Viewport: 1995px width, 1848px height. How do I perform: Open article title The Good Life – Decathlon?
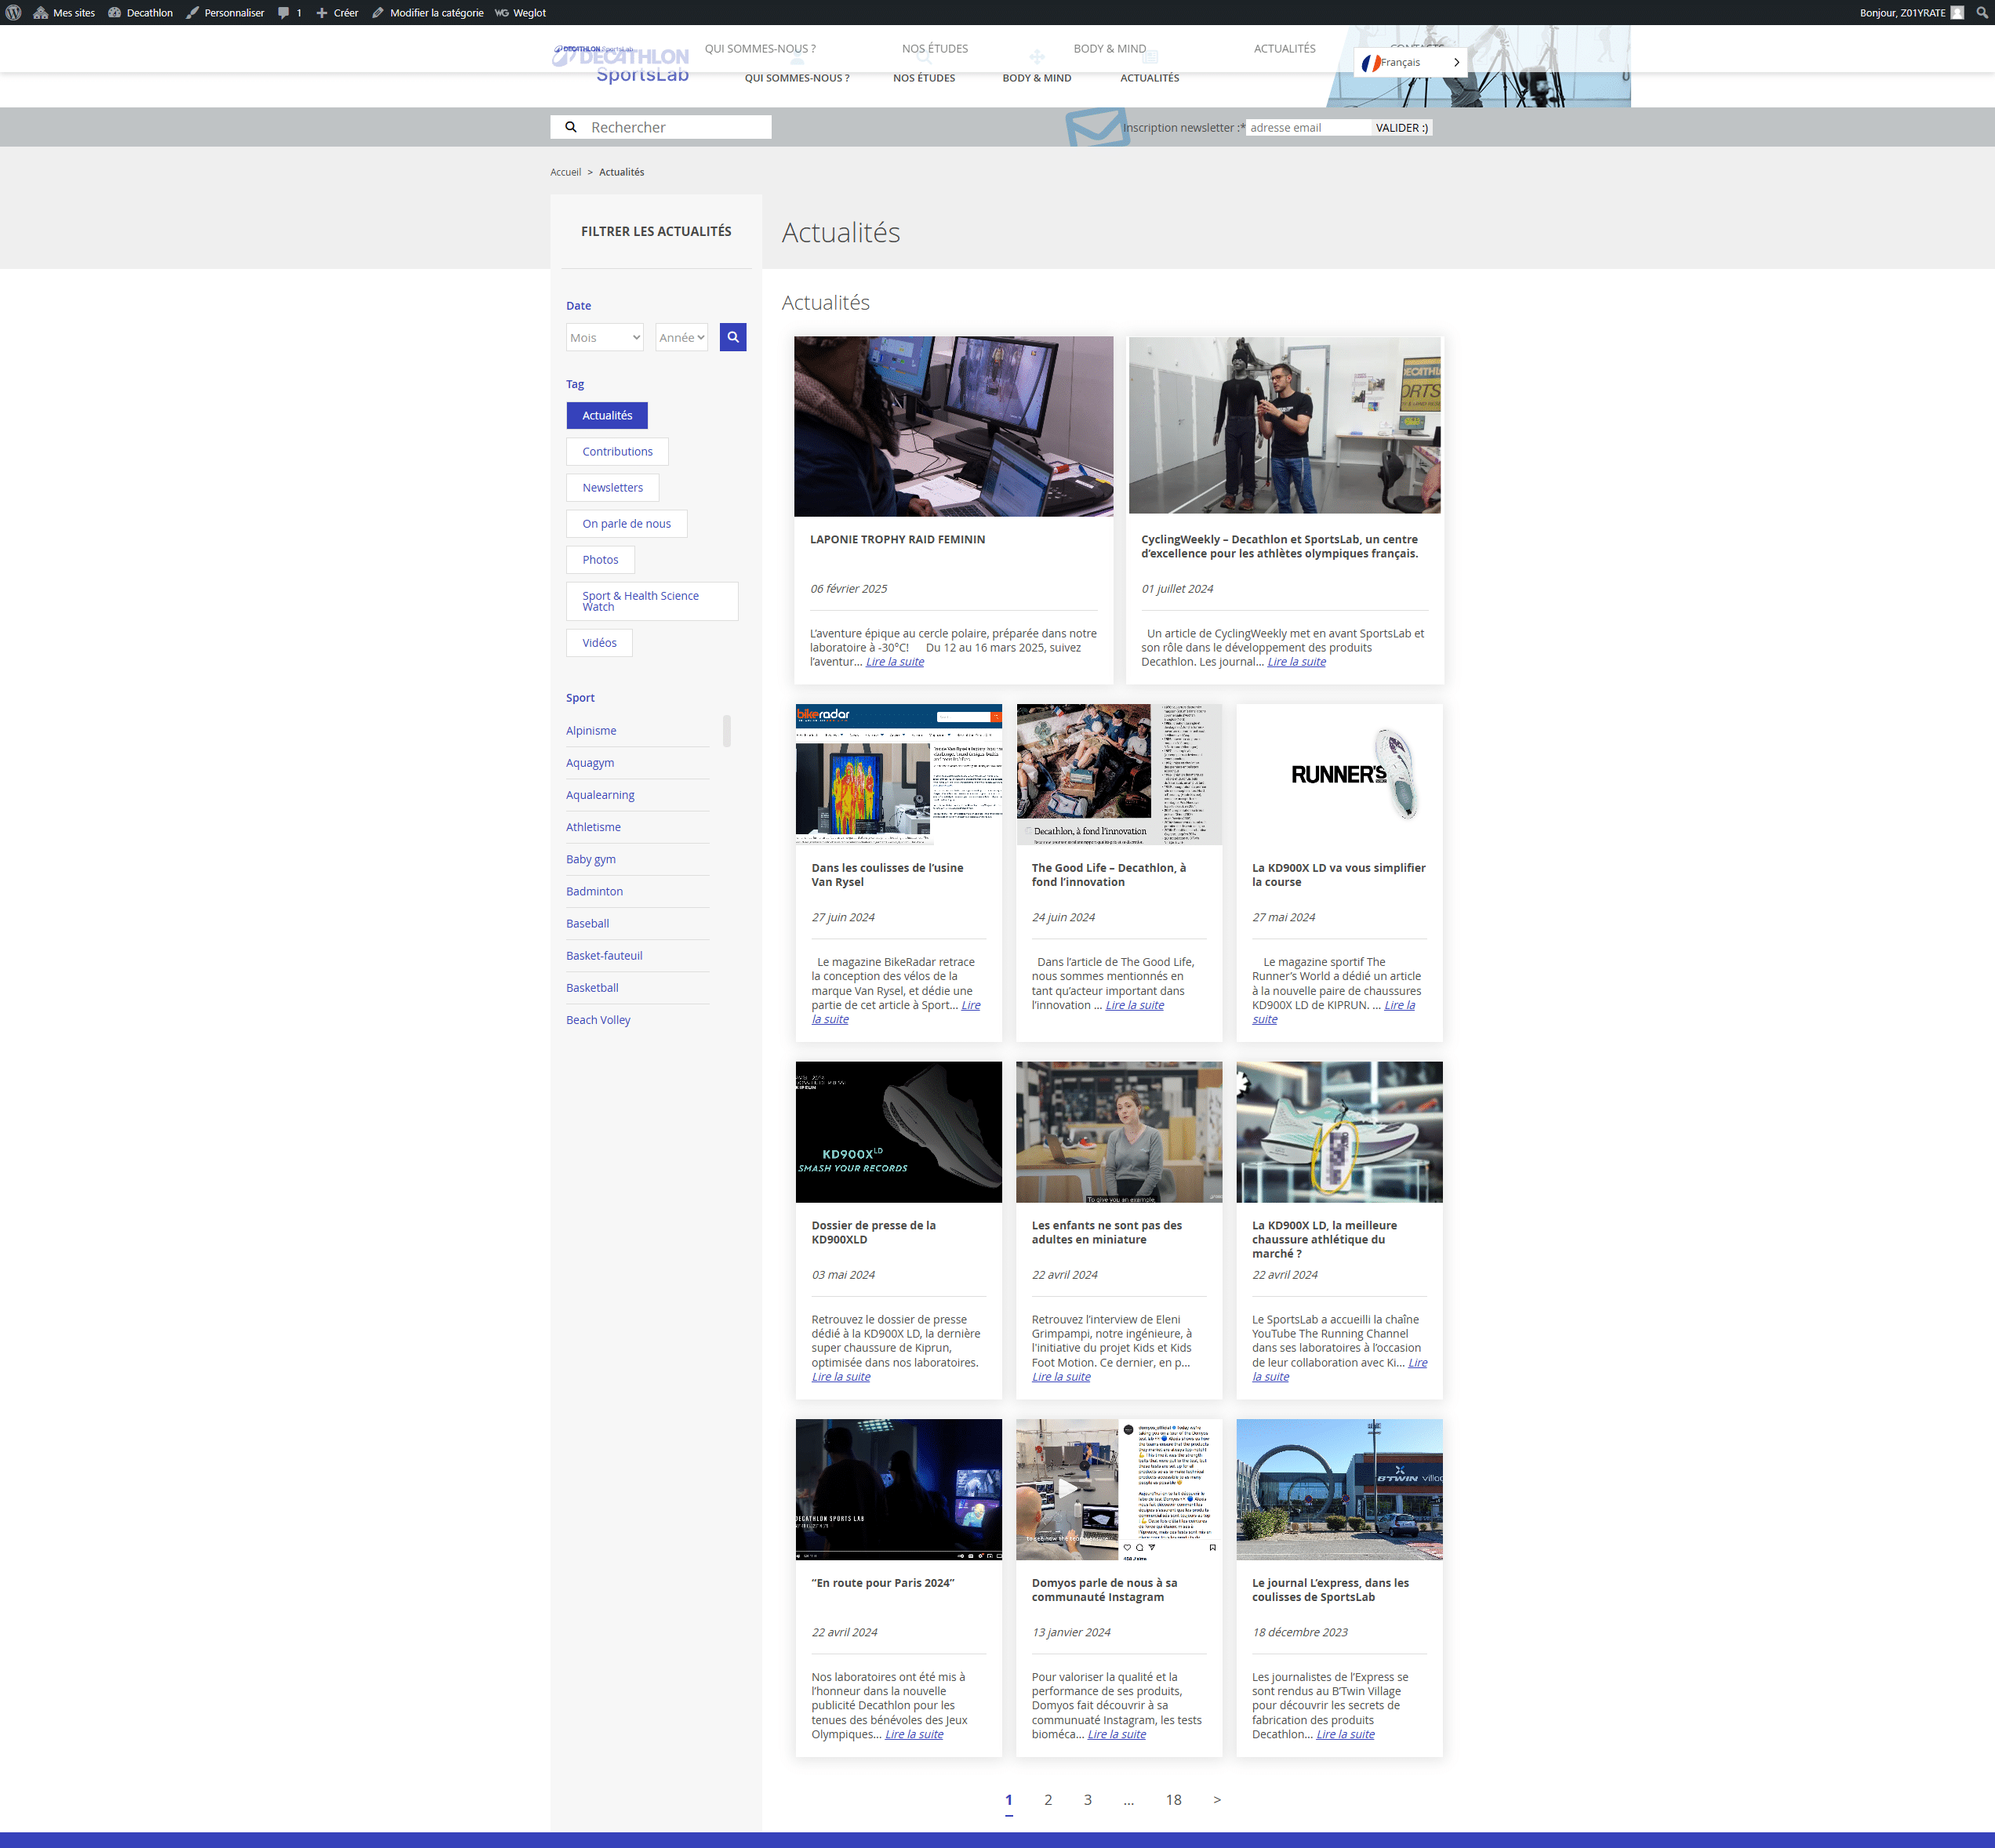[x=1108, y=875]
